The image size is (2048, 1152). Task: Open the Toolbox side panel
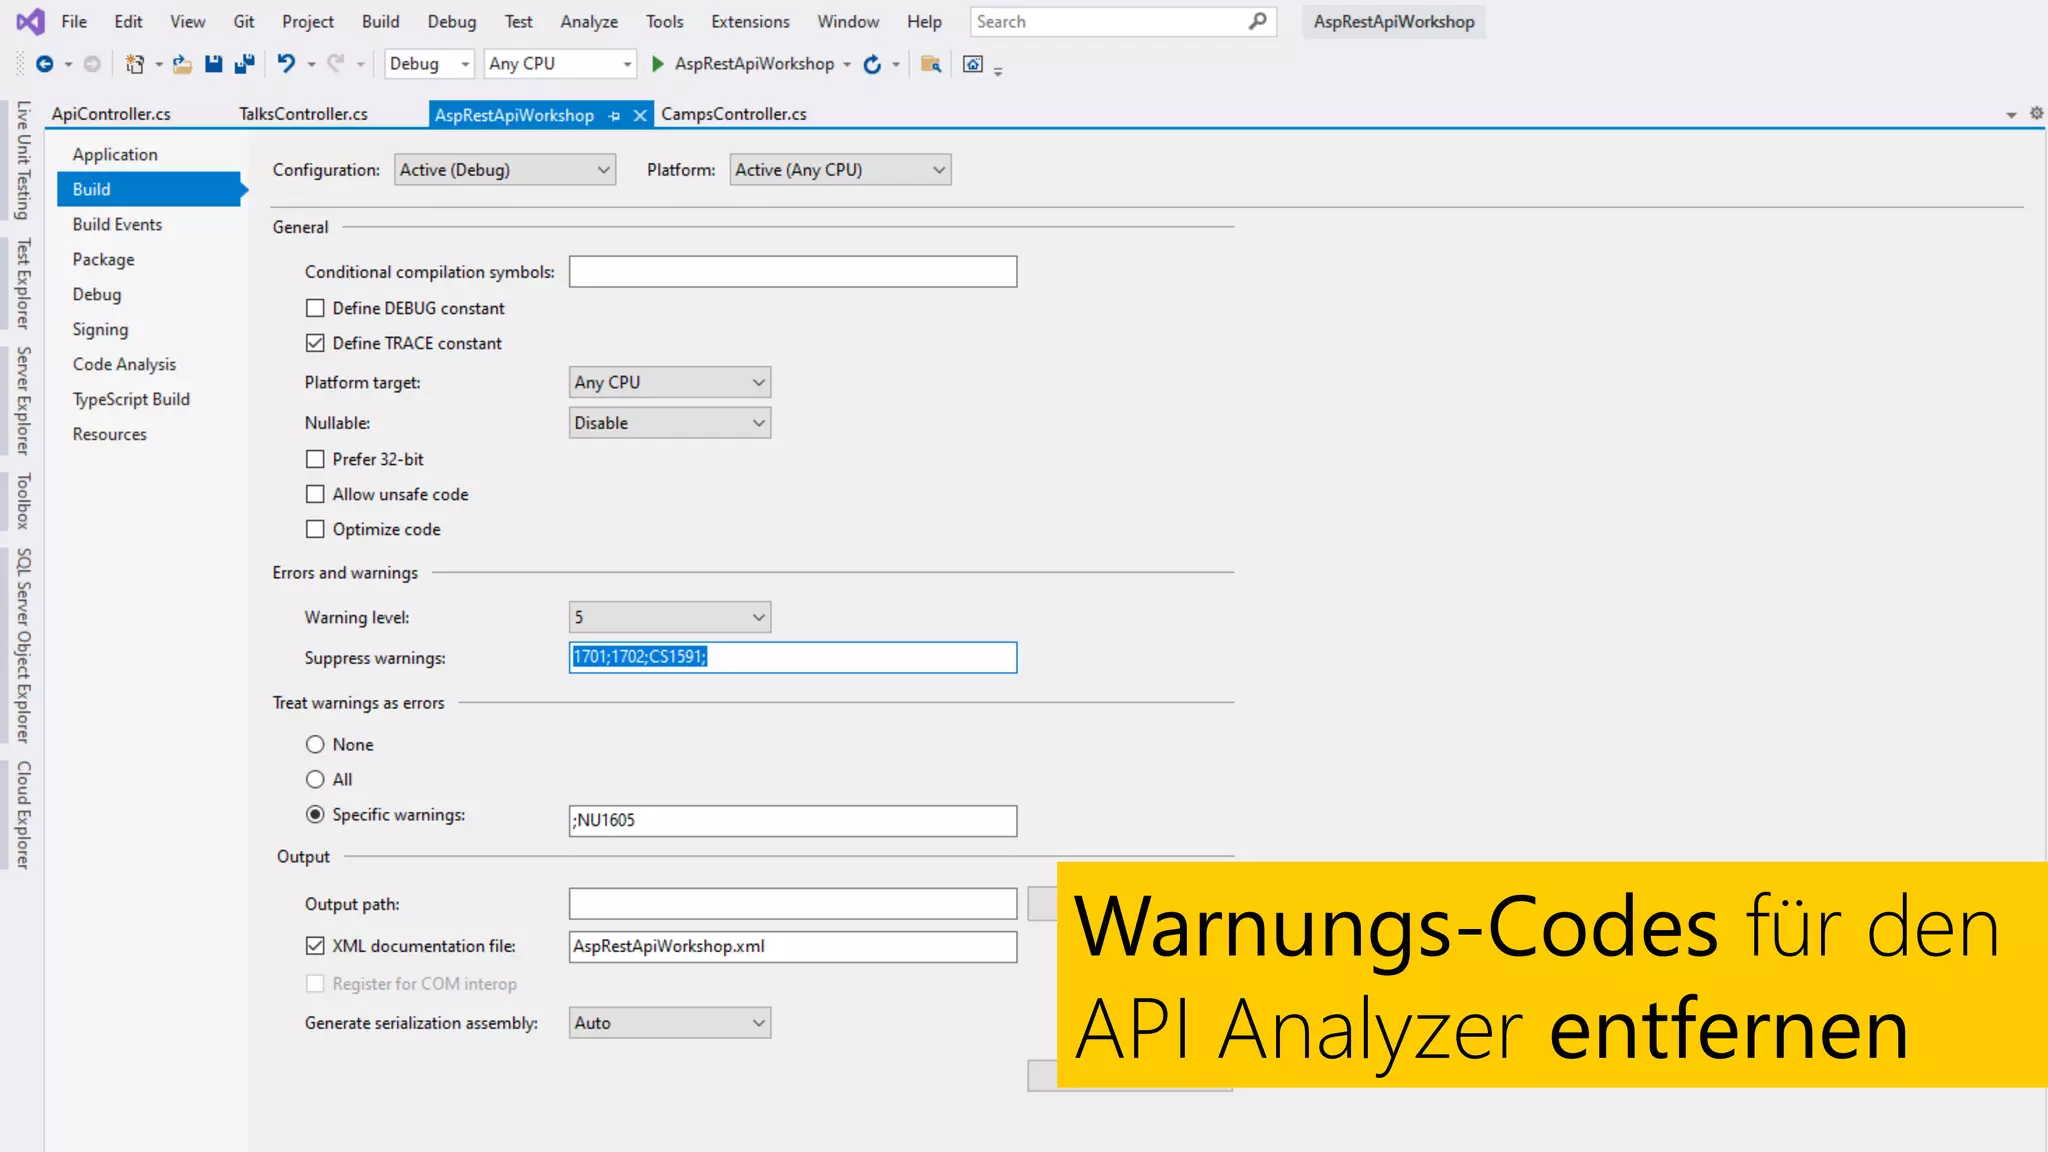point(23,501)
